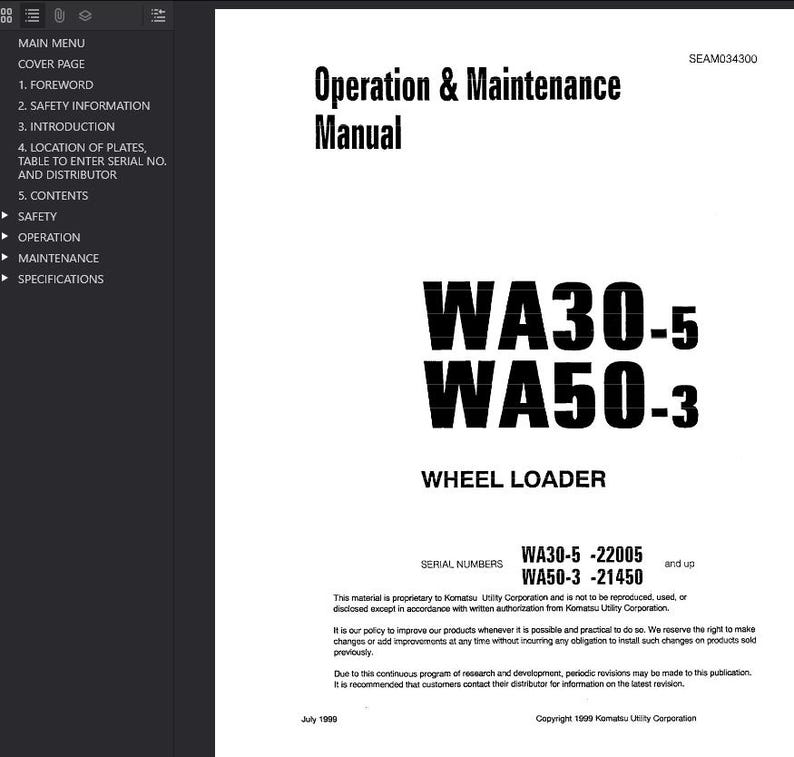Go to the MAIN MENU bookmark
This screenshot has height=757, width=794.
(52, 43)
